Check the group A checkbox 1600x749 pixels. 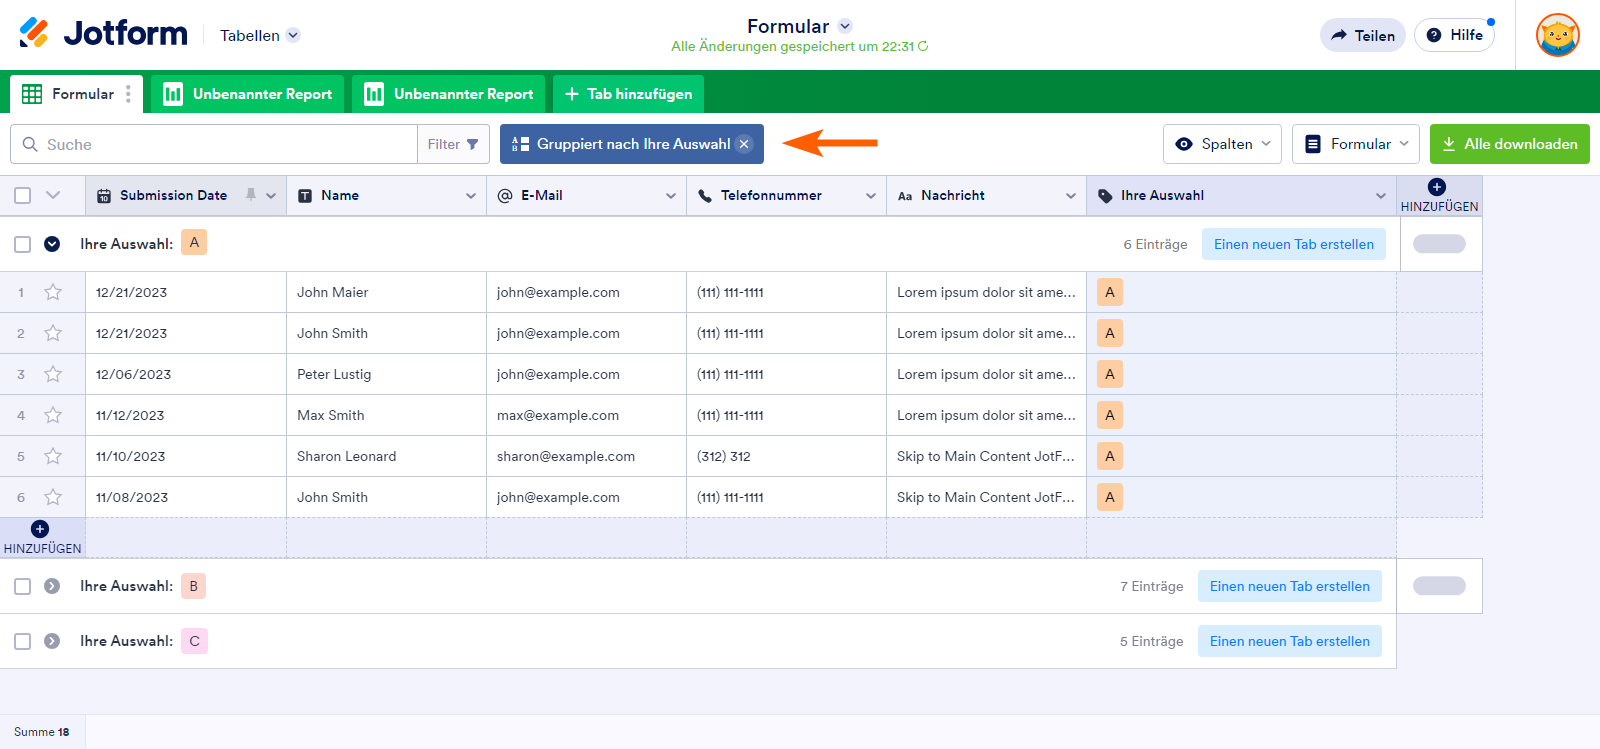click(x=23, y=244)
